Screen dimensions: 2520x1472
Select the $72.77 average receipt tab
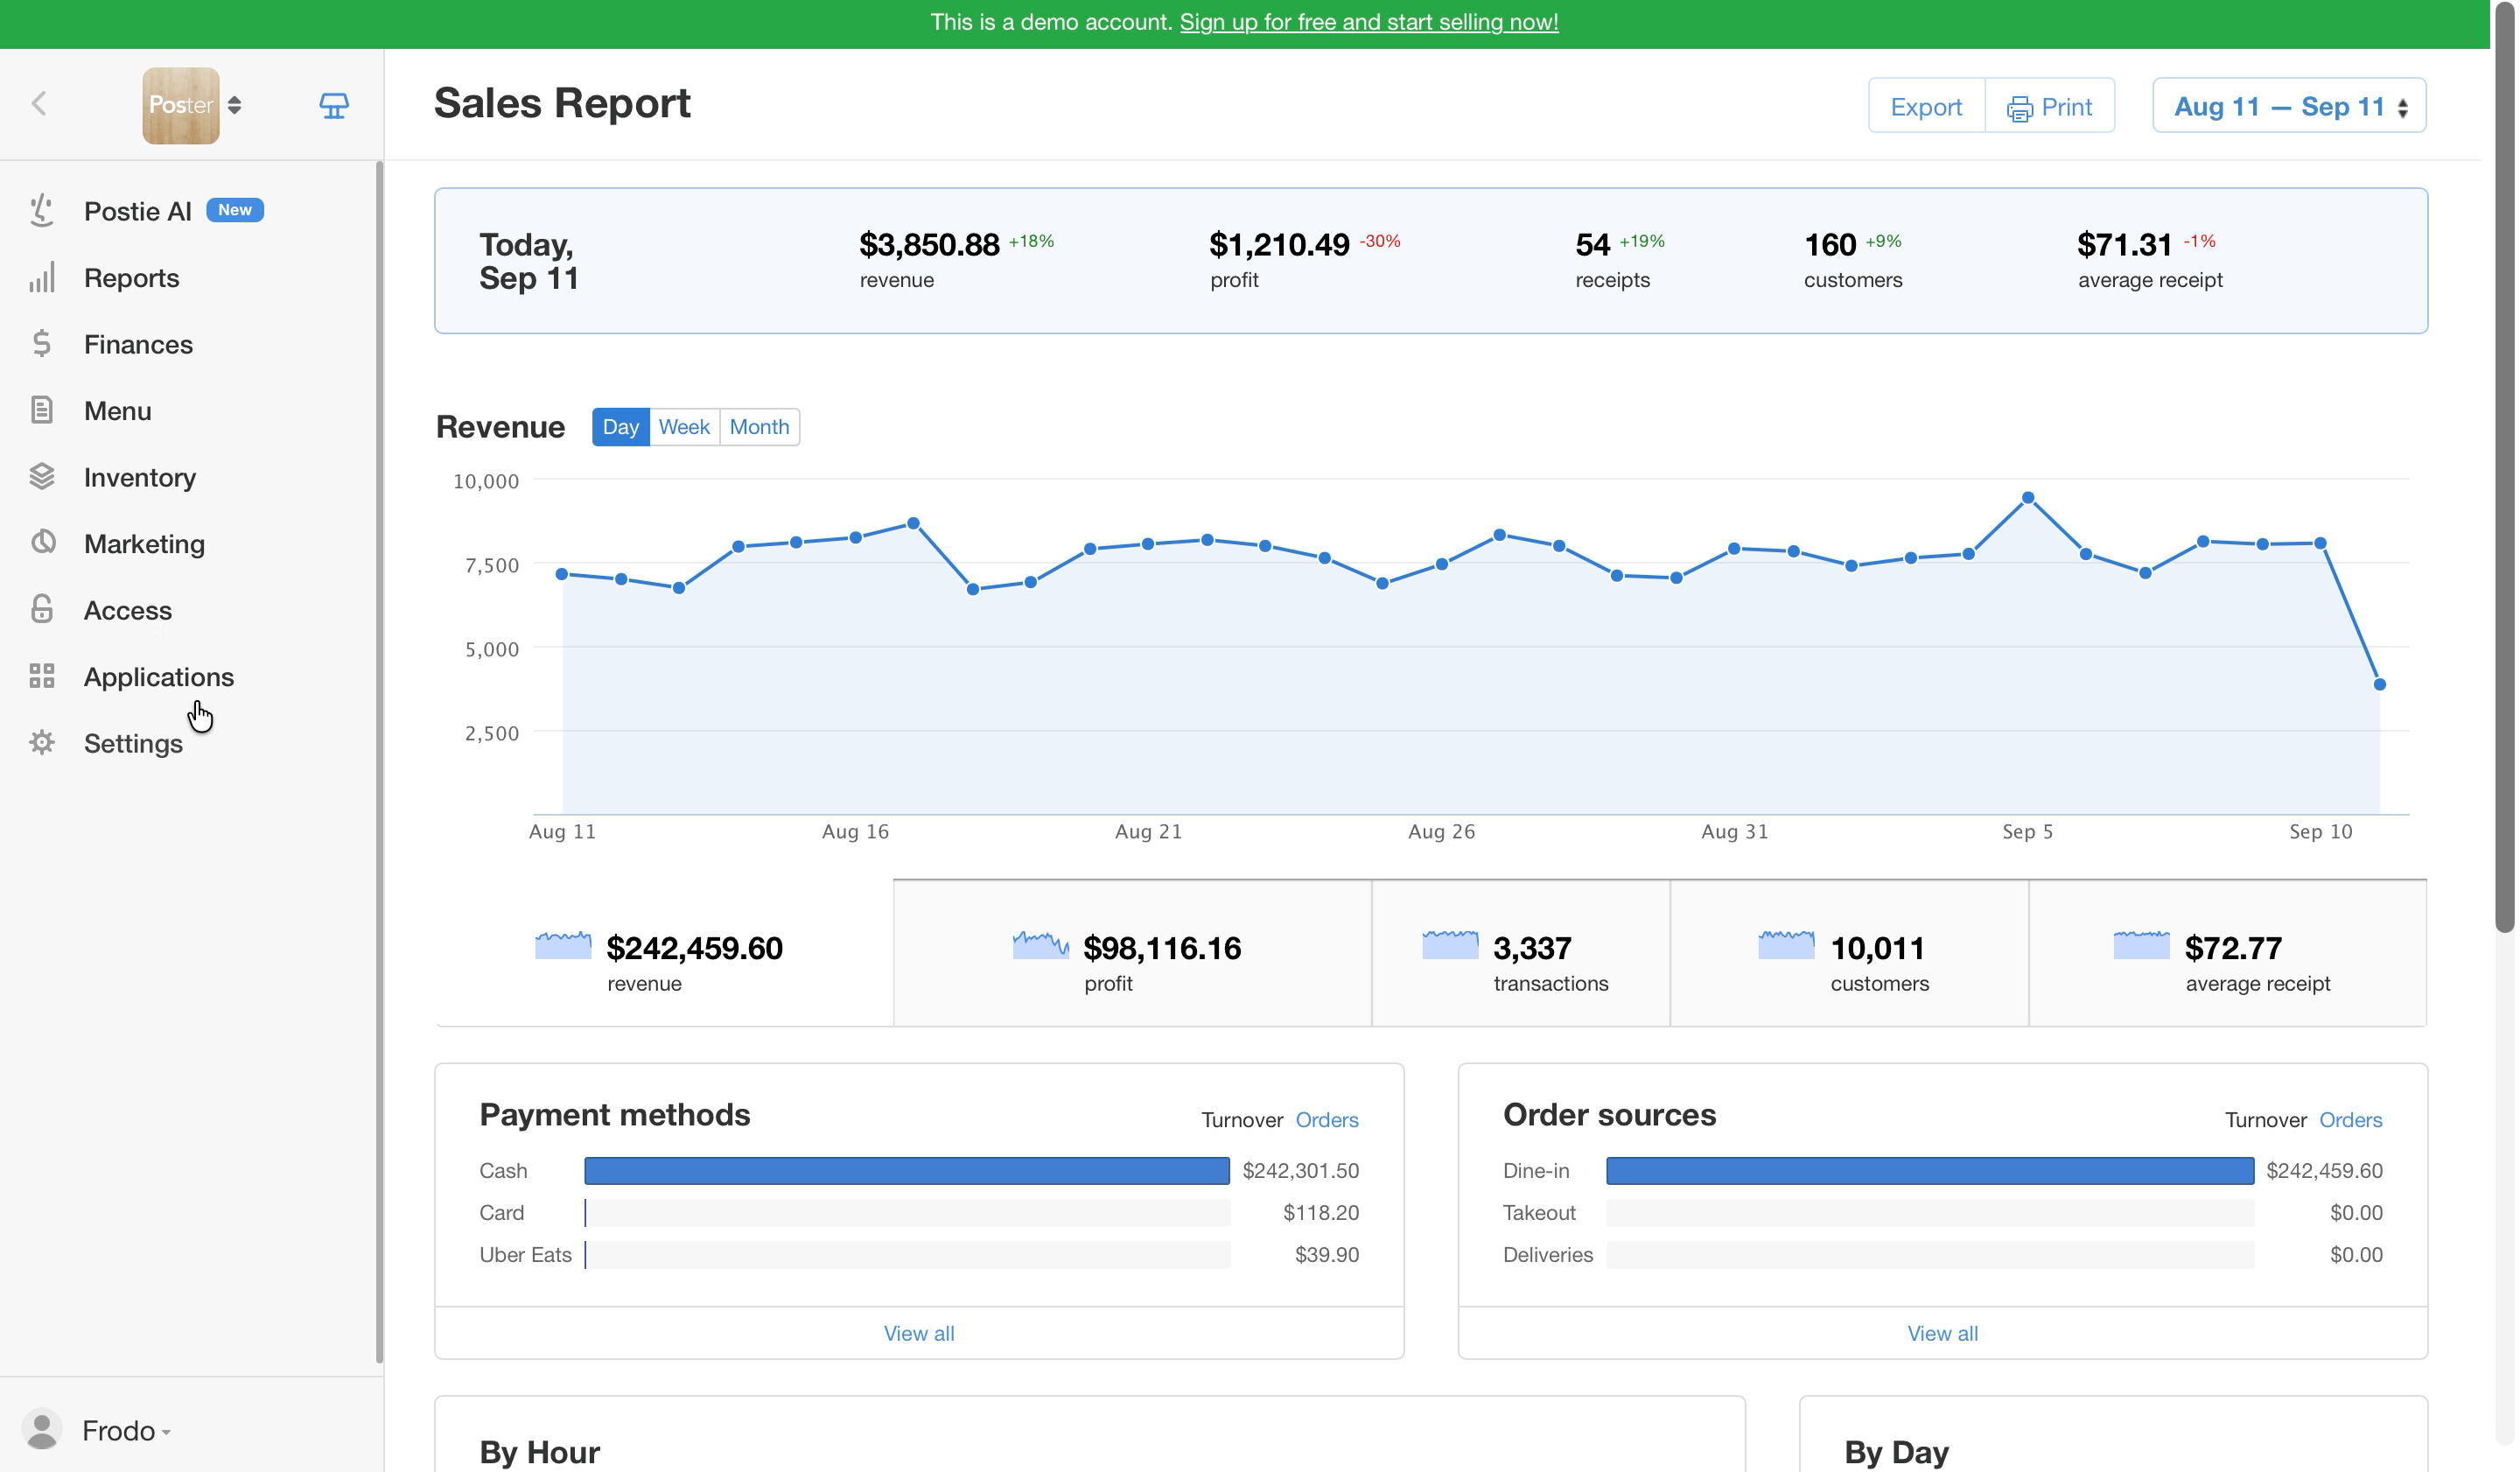(2227, 953)
